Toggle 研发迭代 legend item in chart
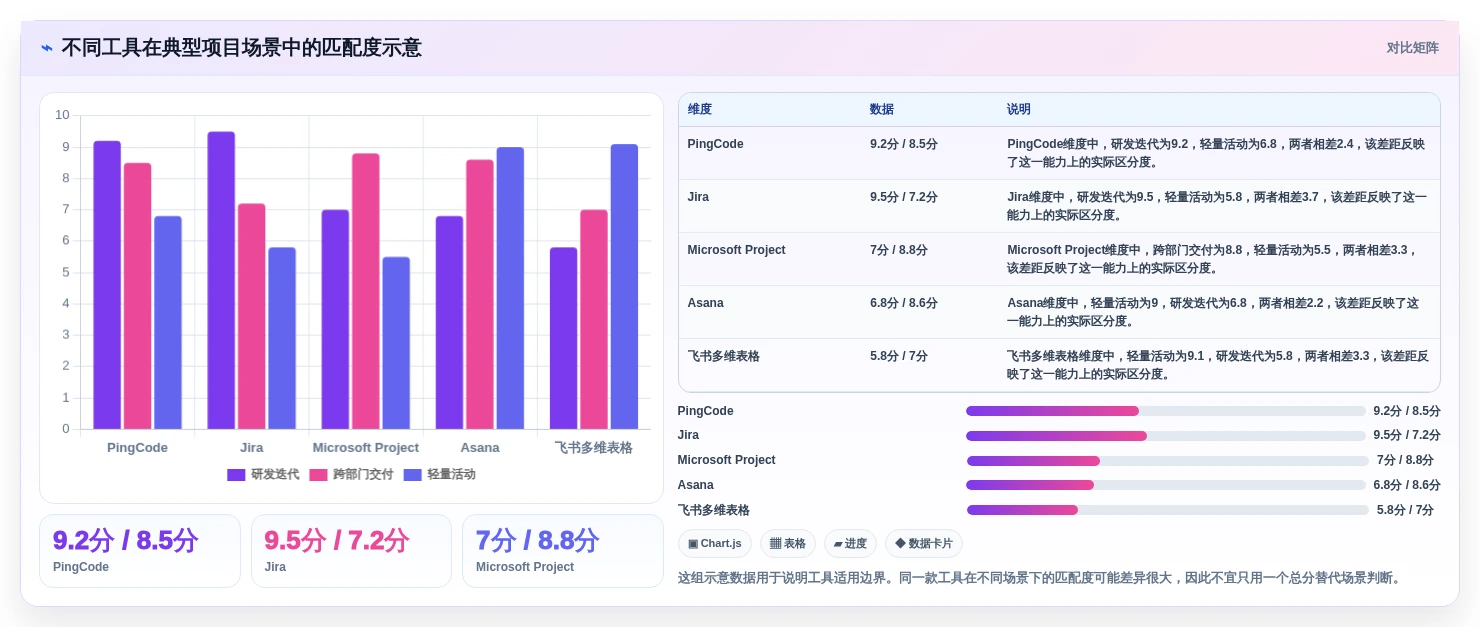 click(263, 474)
